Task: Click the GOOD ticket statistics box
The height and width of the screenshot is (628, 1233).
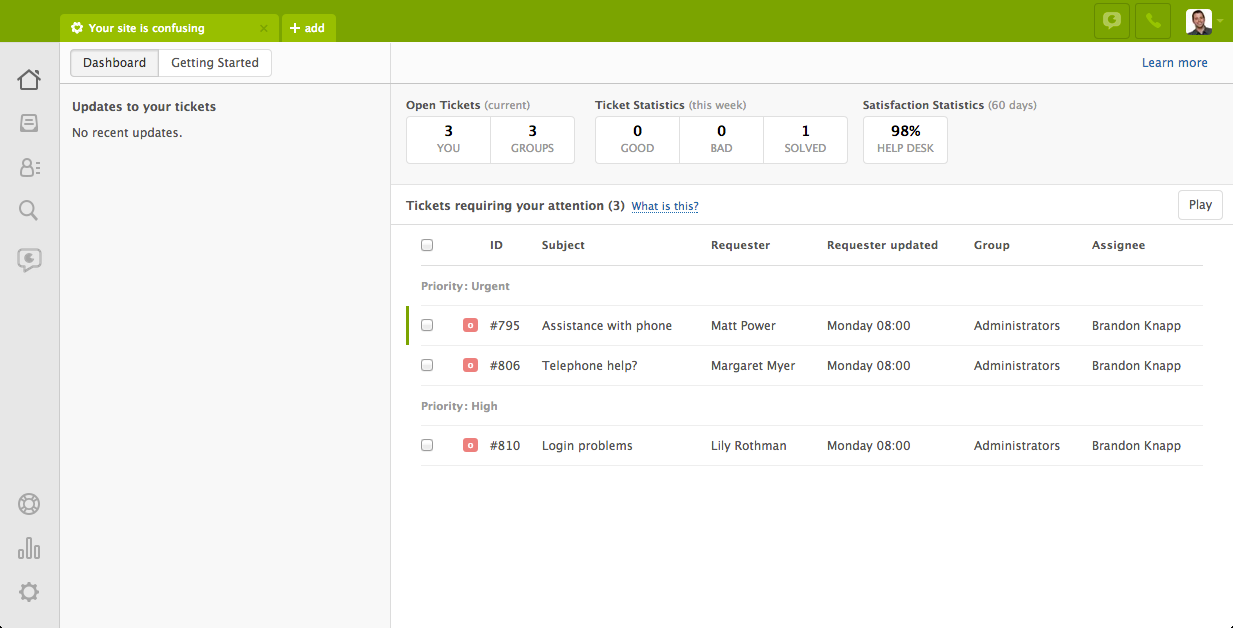Action: click(637, 140)
